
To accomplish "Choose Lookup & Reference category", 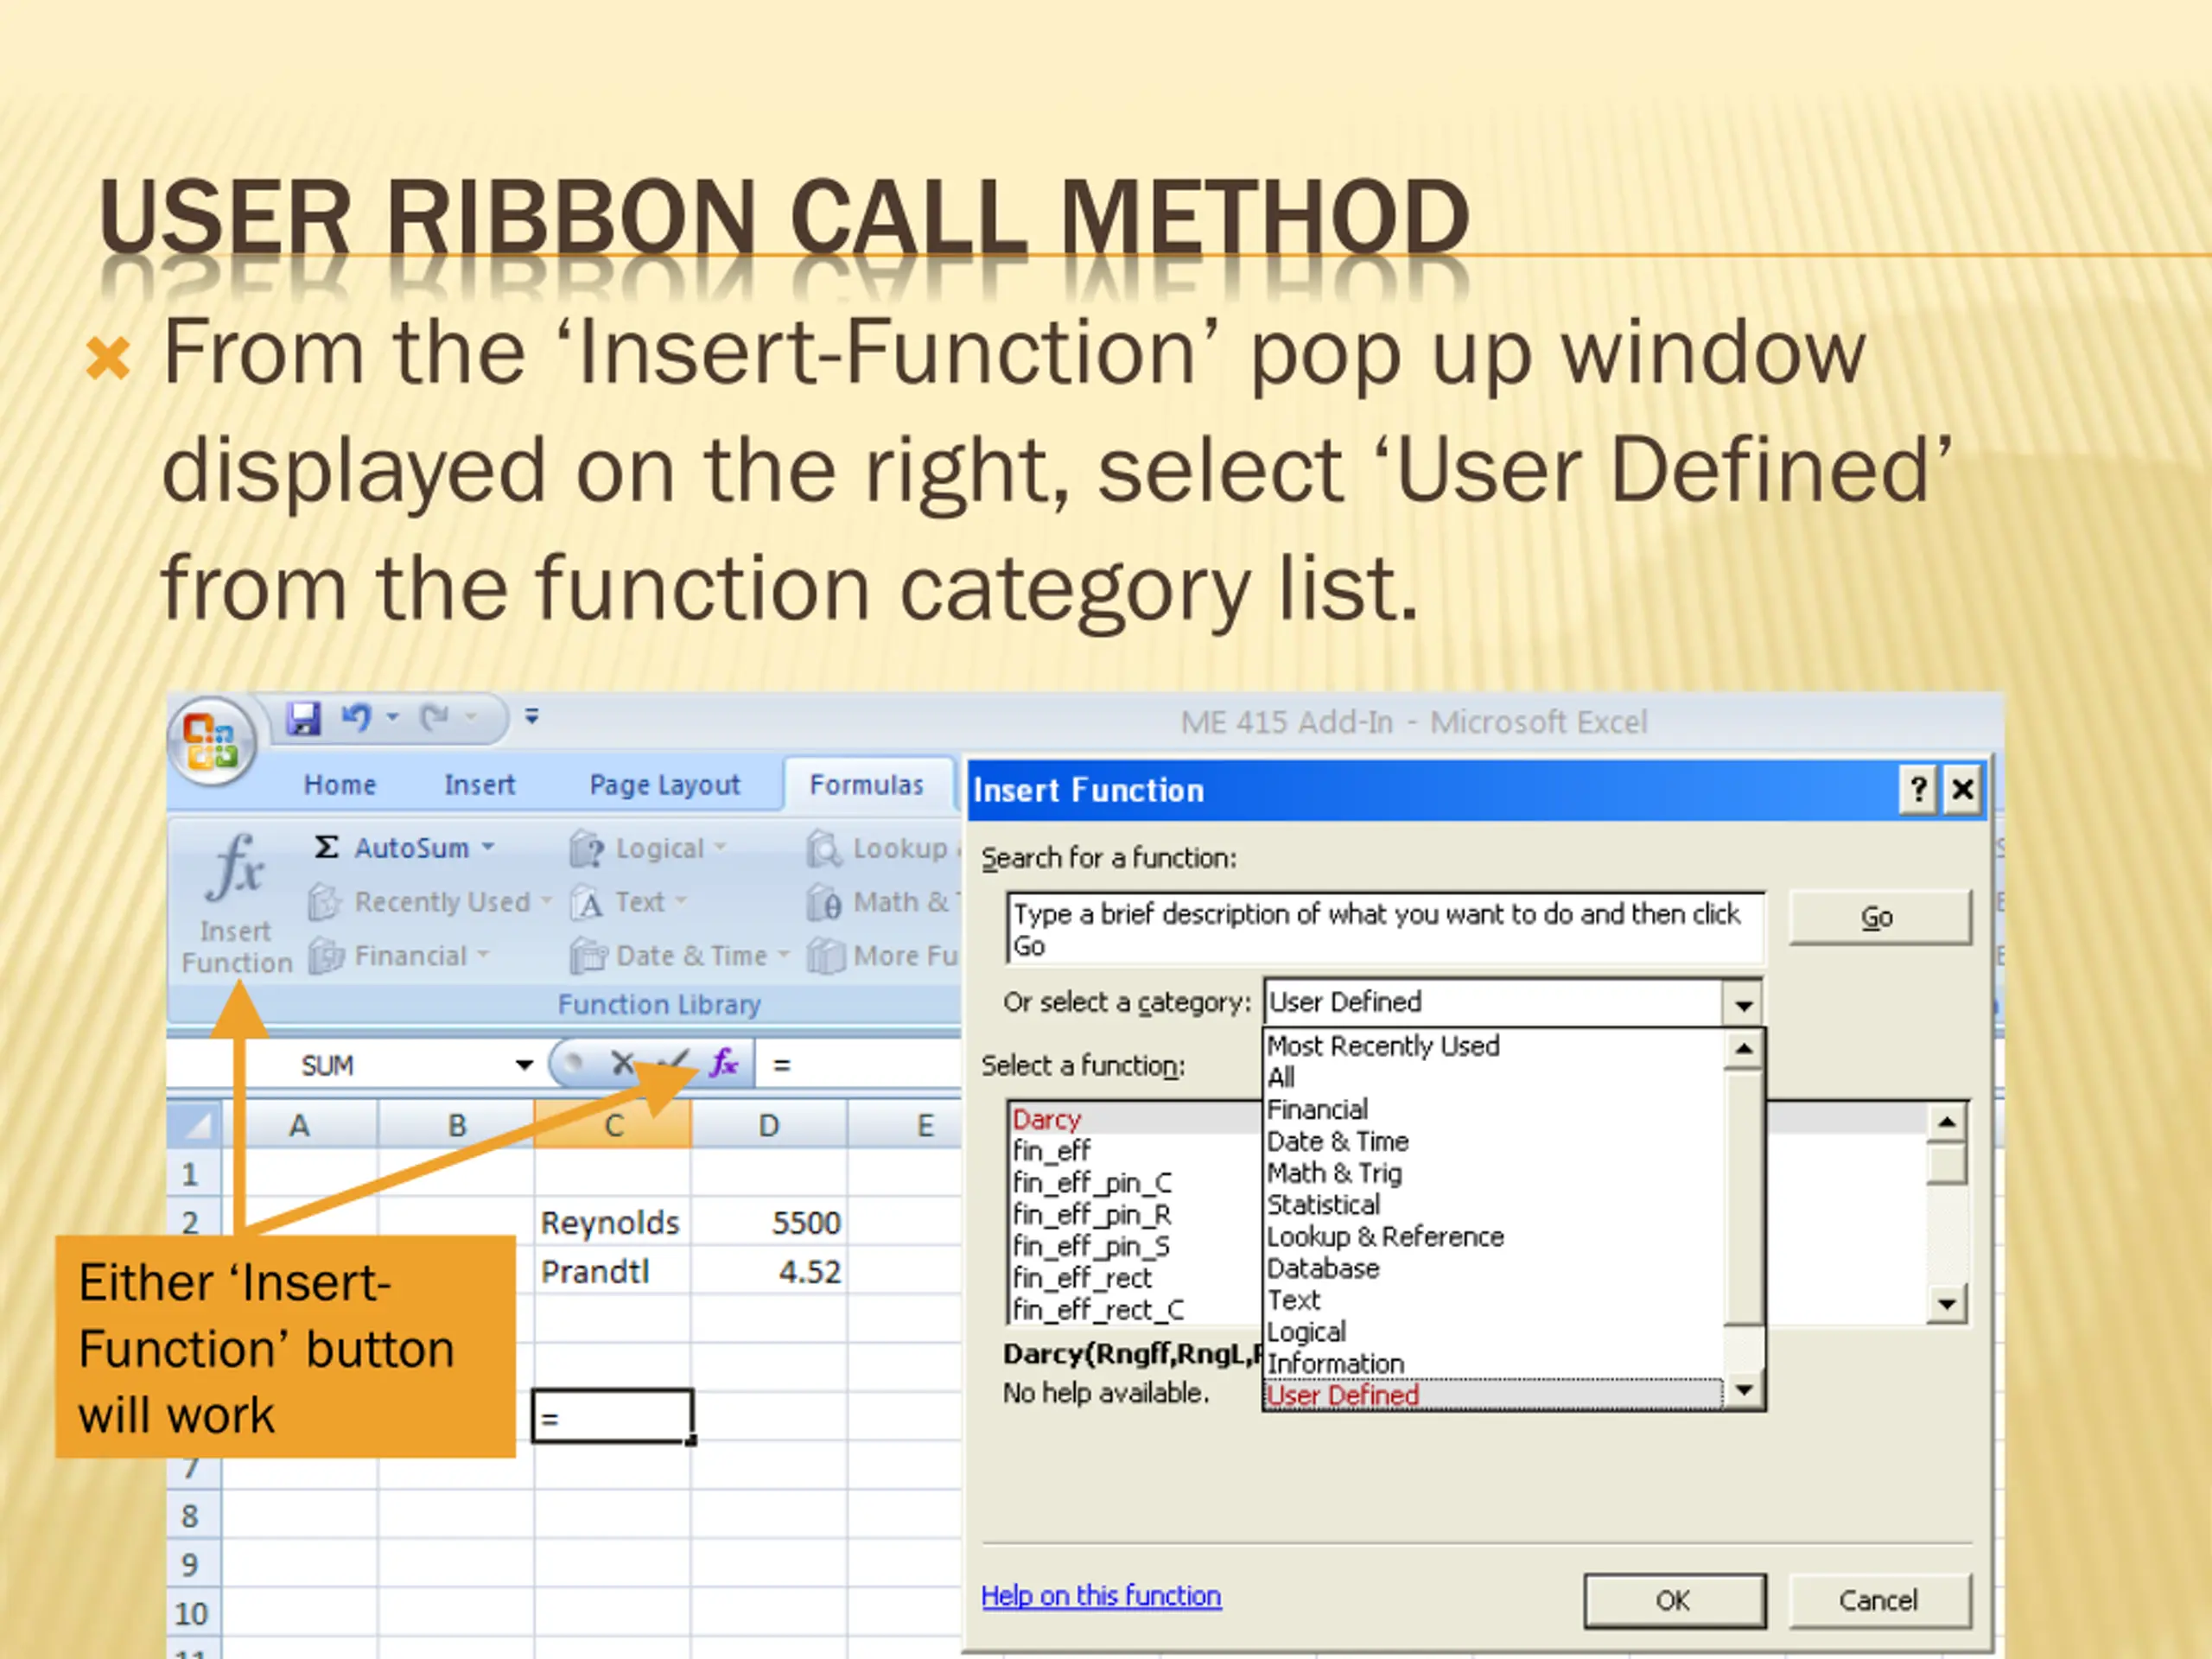I will pyautogui.click(x=1495, y=1237).
